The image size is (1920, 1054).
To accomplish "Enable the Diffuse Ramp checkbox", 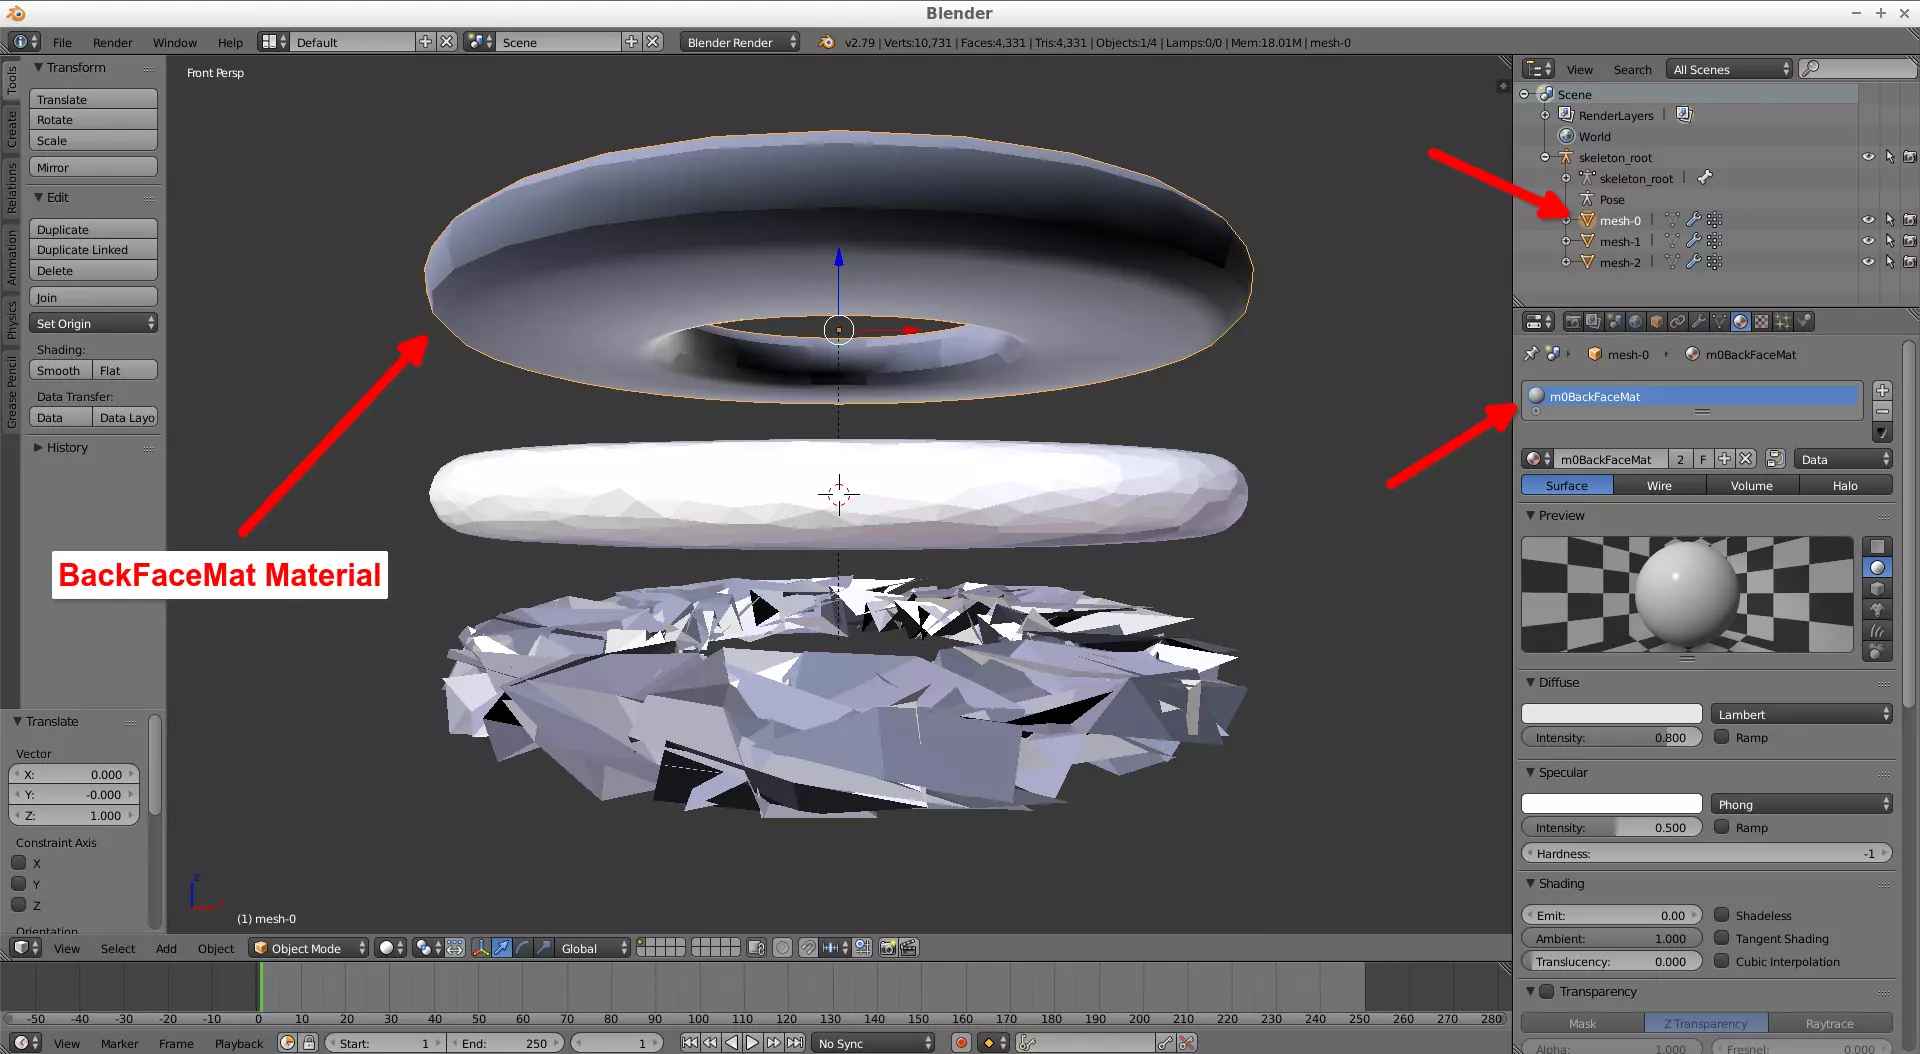I will point(1722,737).
